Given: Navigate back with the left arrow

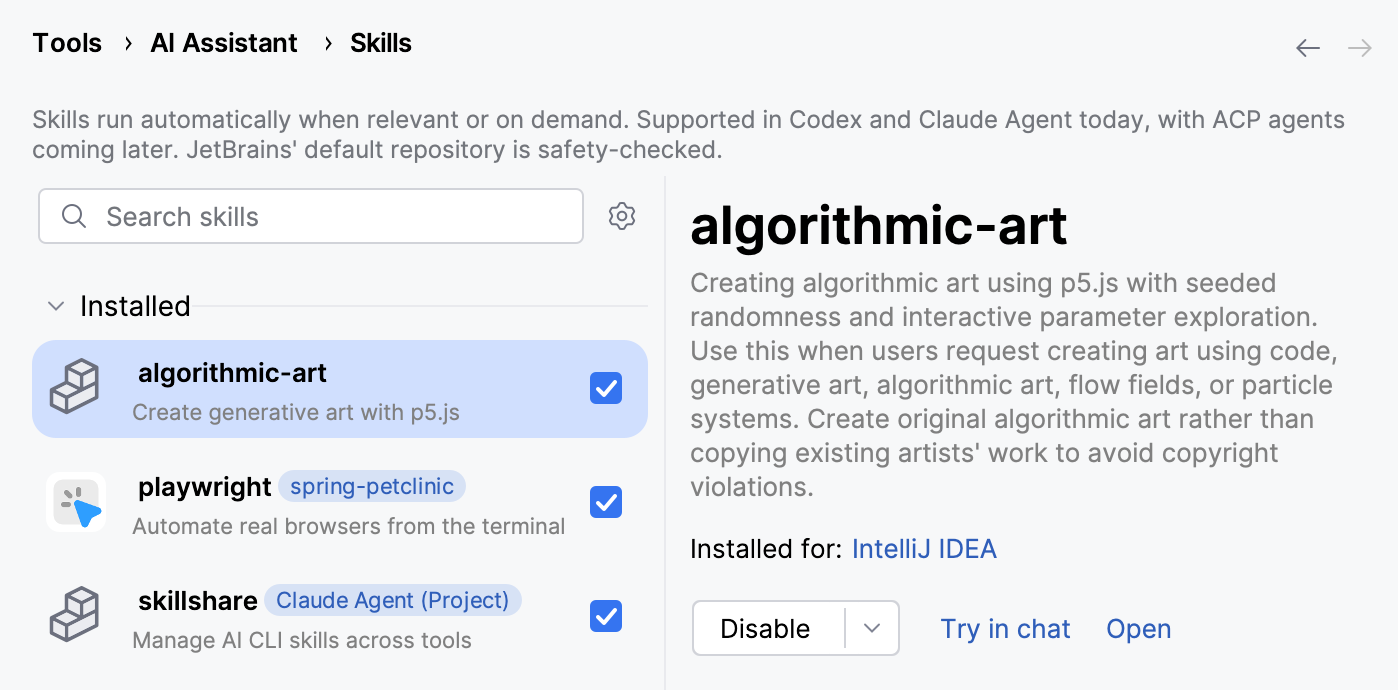Looking at the screenshot, I should (1308, 48).
